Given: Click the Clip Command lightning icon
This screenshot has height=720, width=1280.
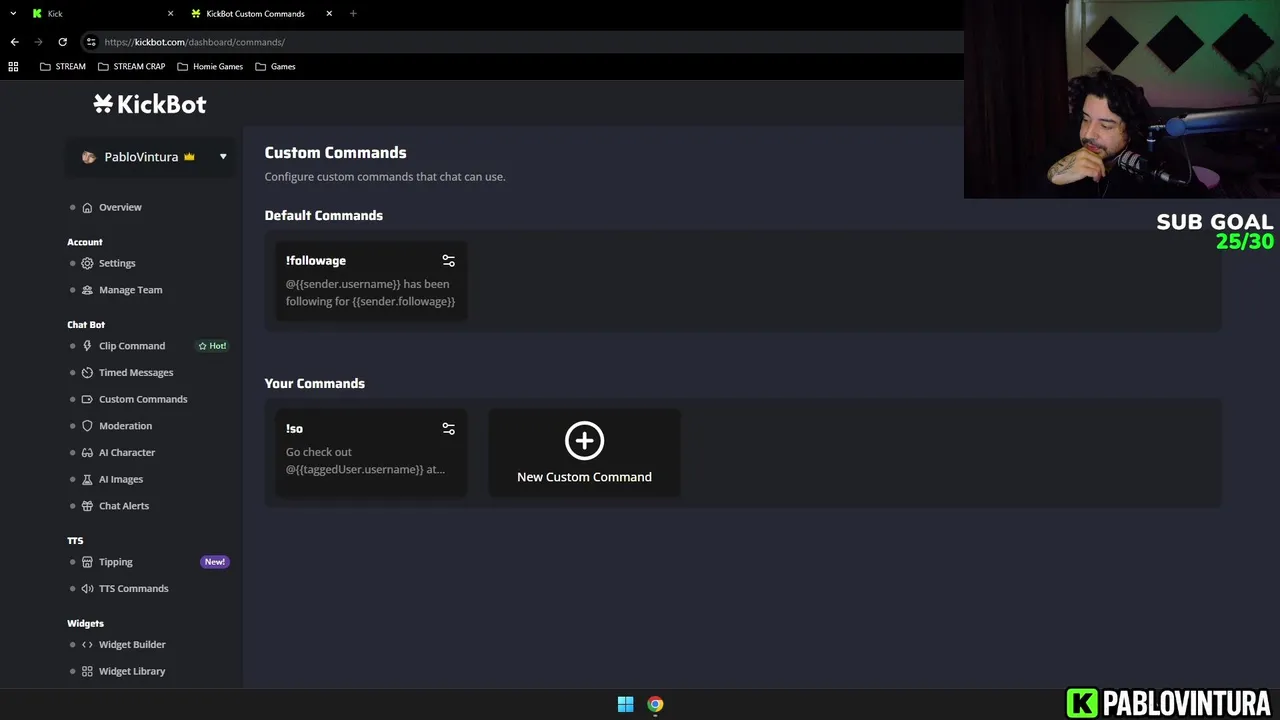Looking at the screenshot, I should [87, 346].
